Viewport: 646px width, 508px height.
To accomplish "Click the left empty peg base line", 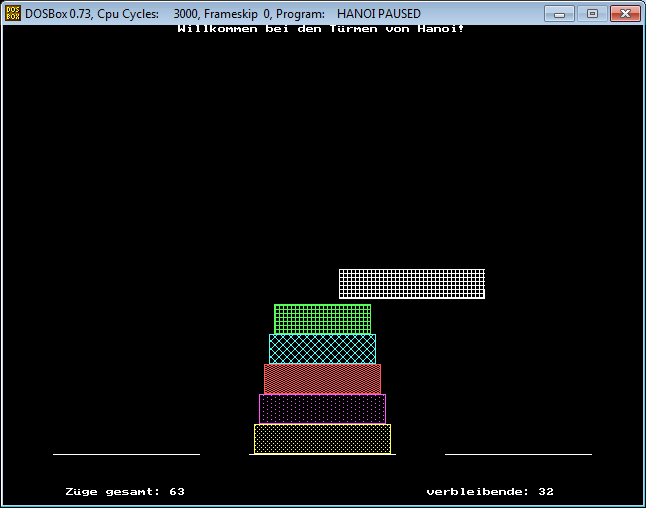I will coord(126,454).
